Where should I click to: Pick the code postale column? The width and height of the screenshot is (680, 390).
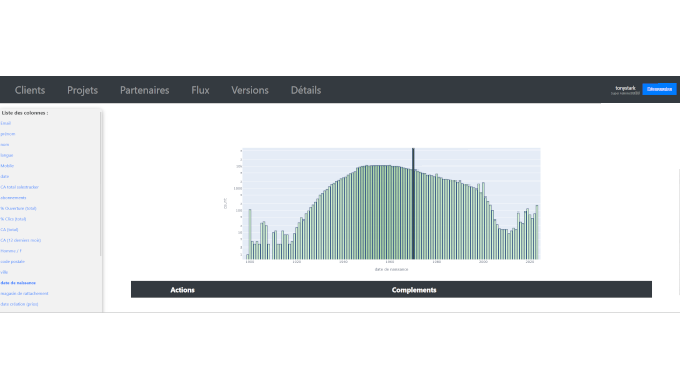pos(13,262)
